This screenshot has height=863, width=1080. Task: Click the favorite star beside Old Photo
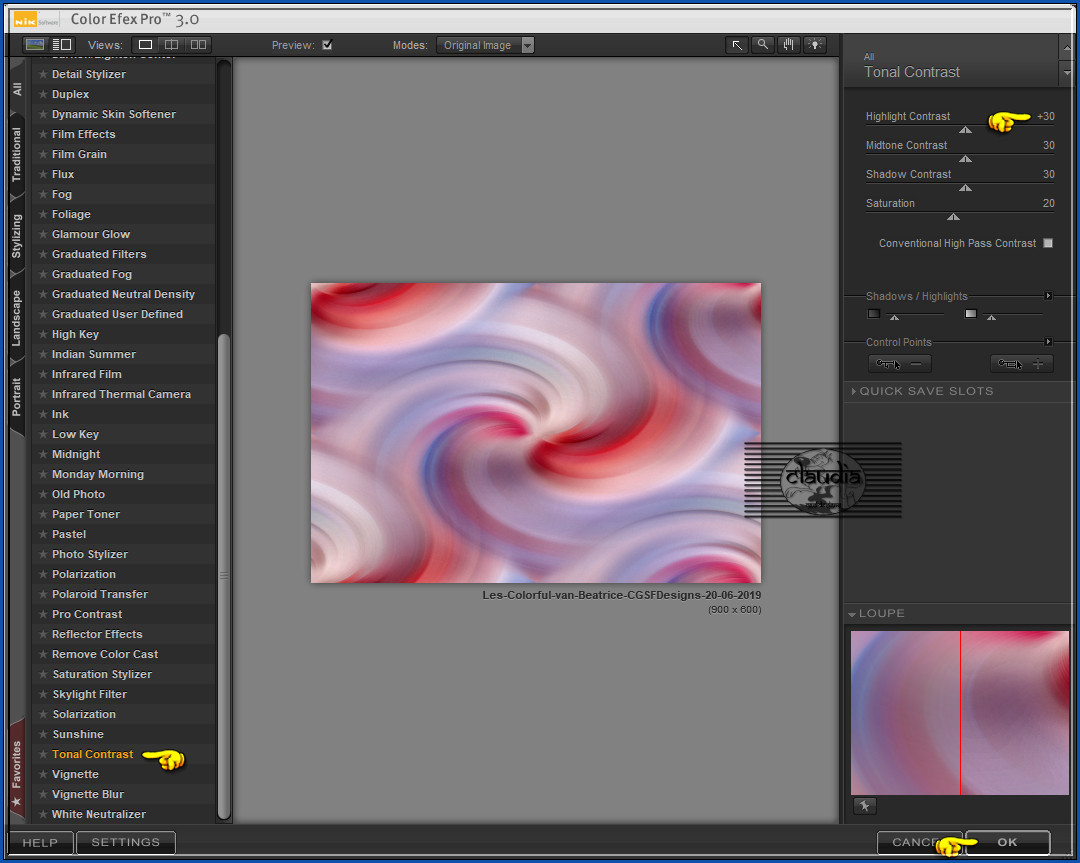tap(43, 495)
